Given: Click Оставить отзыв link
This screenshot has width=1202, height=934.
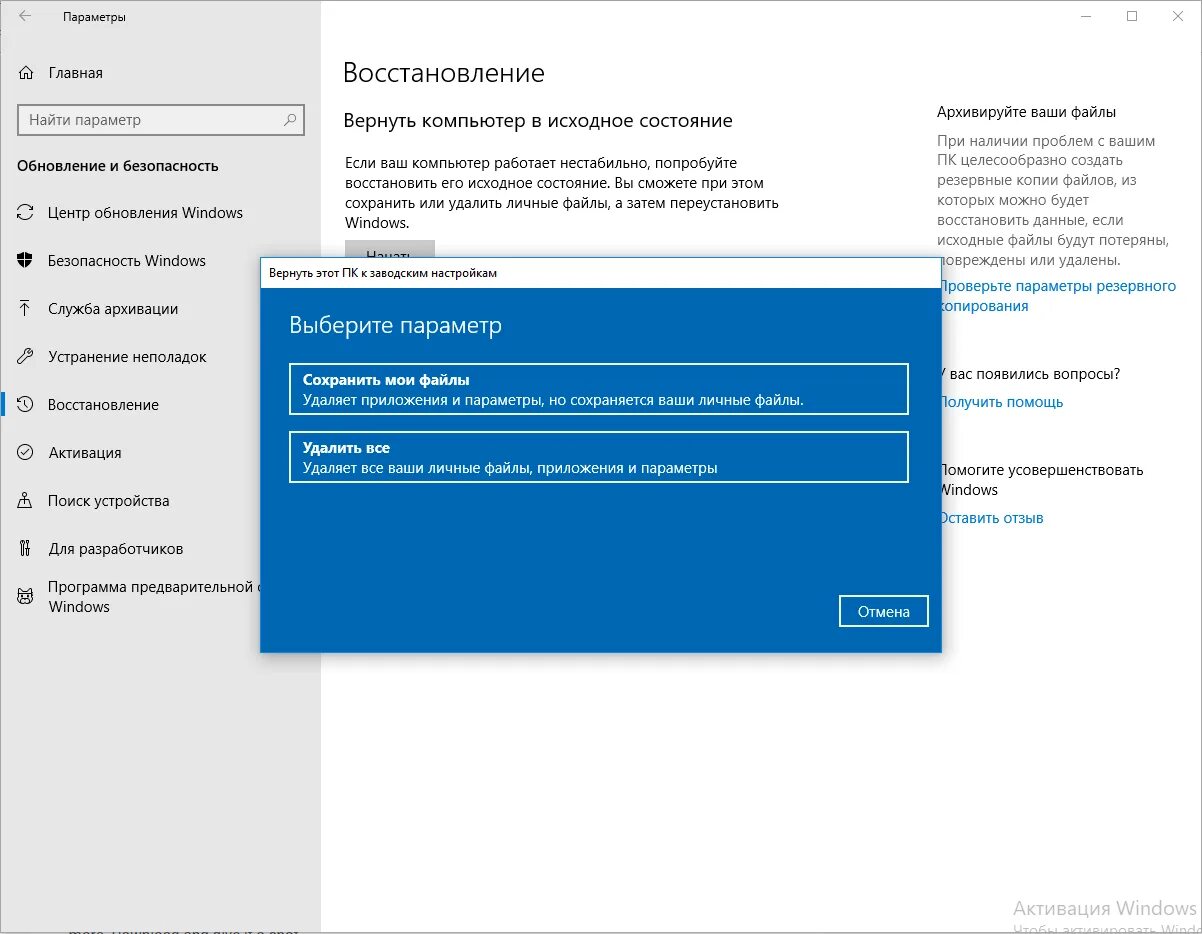Looking at the screenshot, I should (x=991, y=518).
